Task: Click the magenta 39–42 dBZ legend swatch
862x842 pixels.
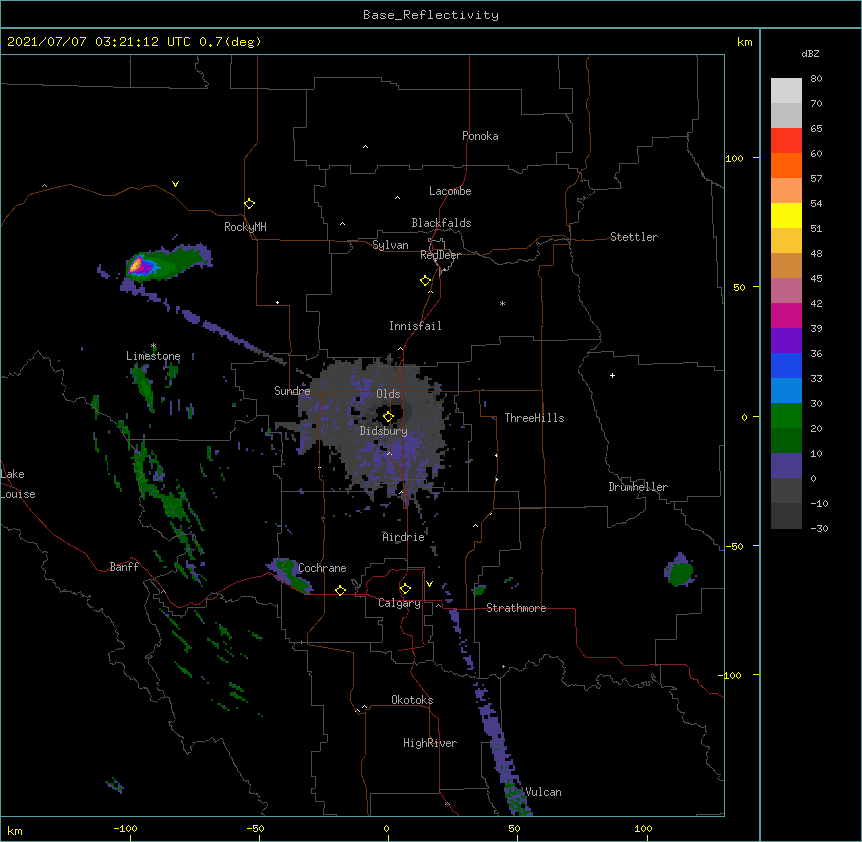Action: click(x=786, y=315)
